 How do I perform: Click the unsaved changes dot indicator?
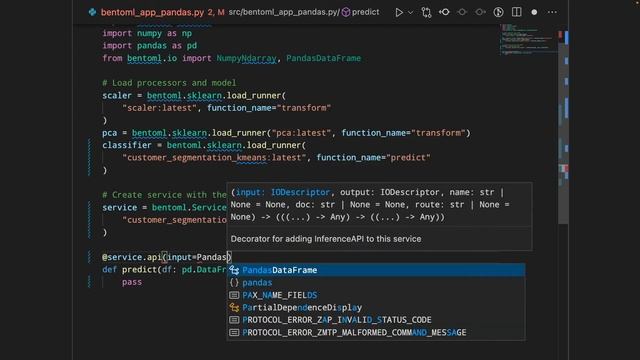[534, 12]
